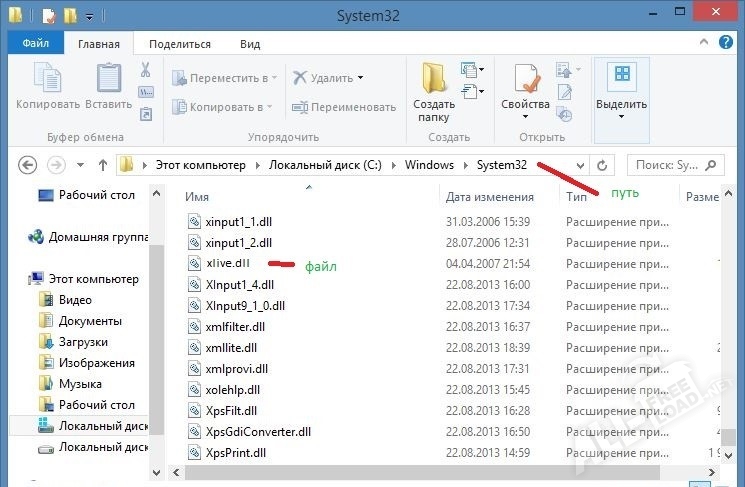
Task: Sort files by Дата изменения column
Action: click(x=490, y=197)
